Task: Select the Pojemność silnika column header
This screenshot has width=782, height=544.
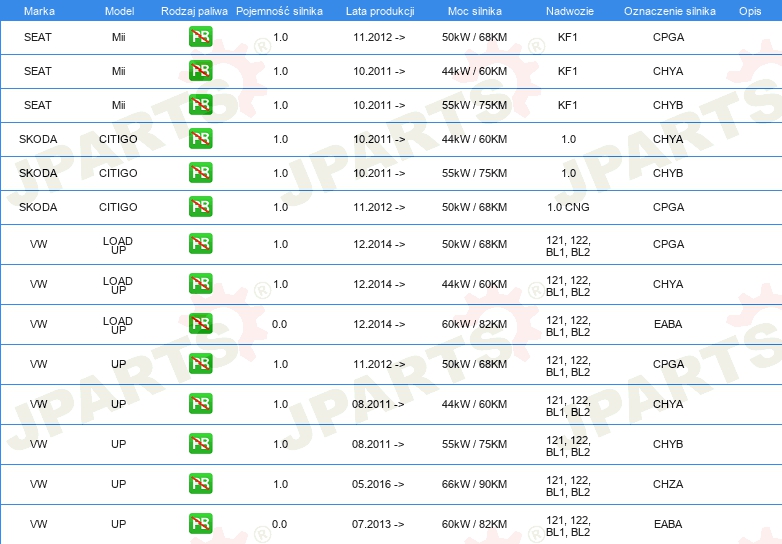Action: coord(279,11)
